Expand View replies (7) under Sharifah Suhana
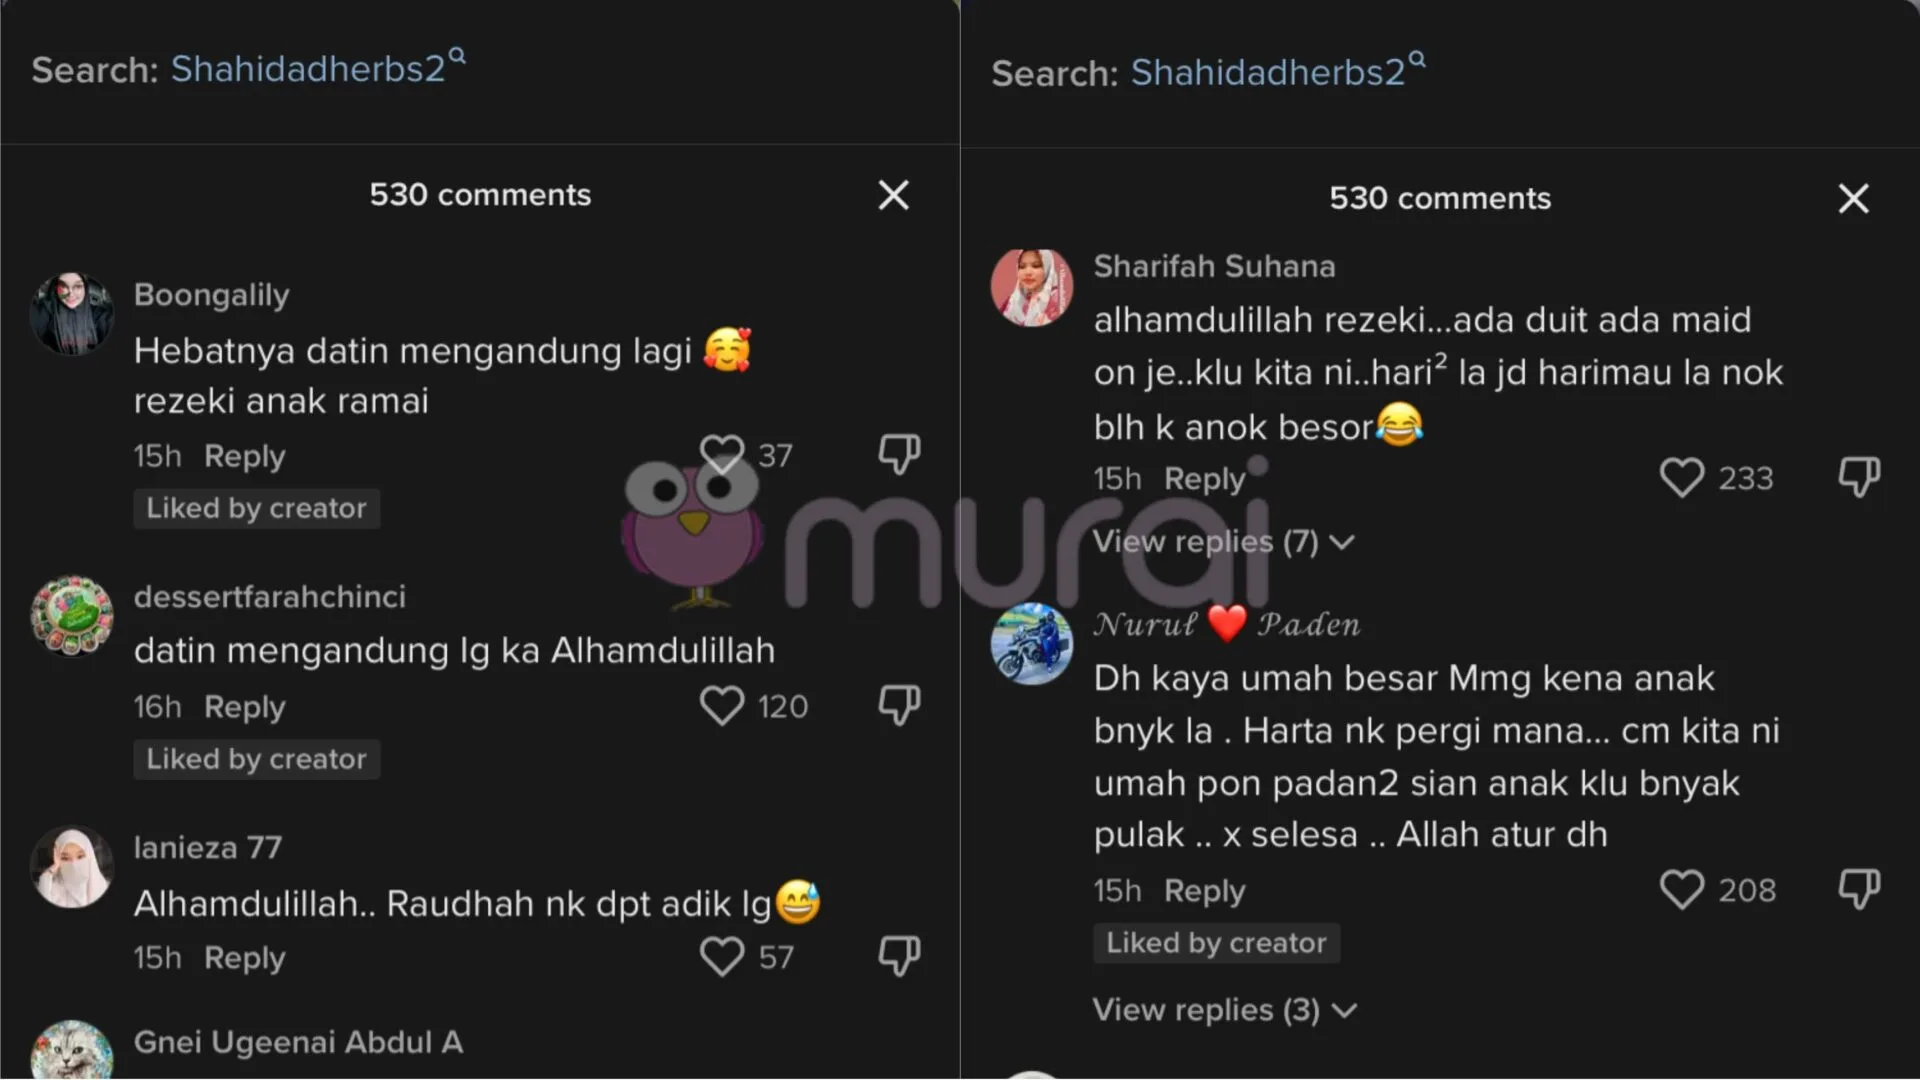This screenshot has height=1080, width=1920. click(1223, 542)
